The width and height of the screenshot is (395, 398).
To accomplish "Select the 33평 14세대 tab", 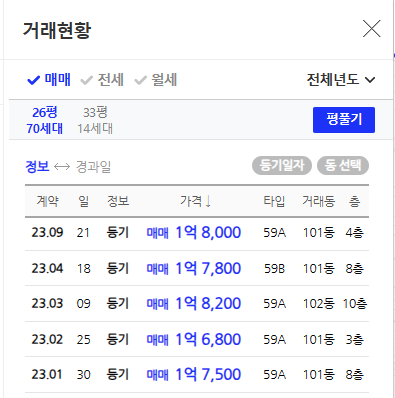I will (95, 120).
